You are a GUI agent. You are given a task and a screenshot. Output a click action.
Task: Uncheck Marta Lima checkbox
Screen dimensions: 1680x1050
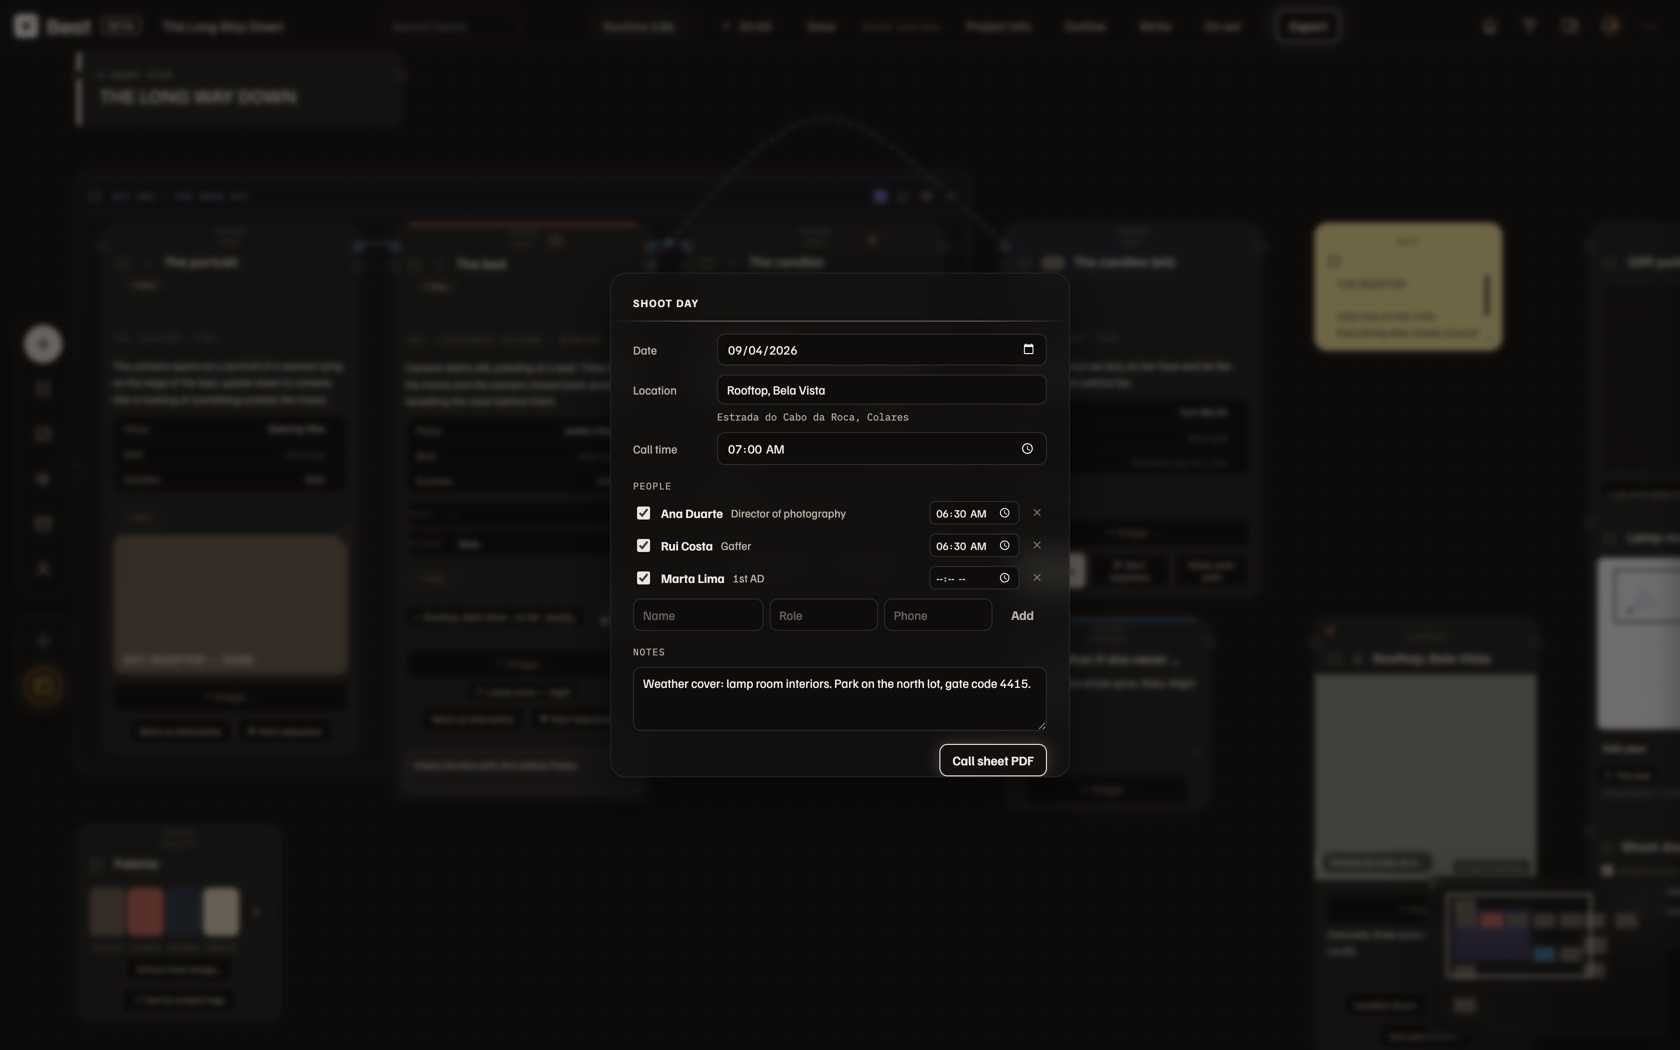pos(643,578)
